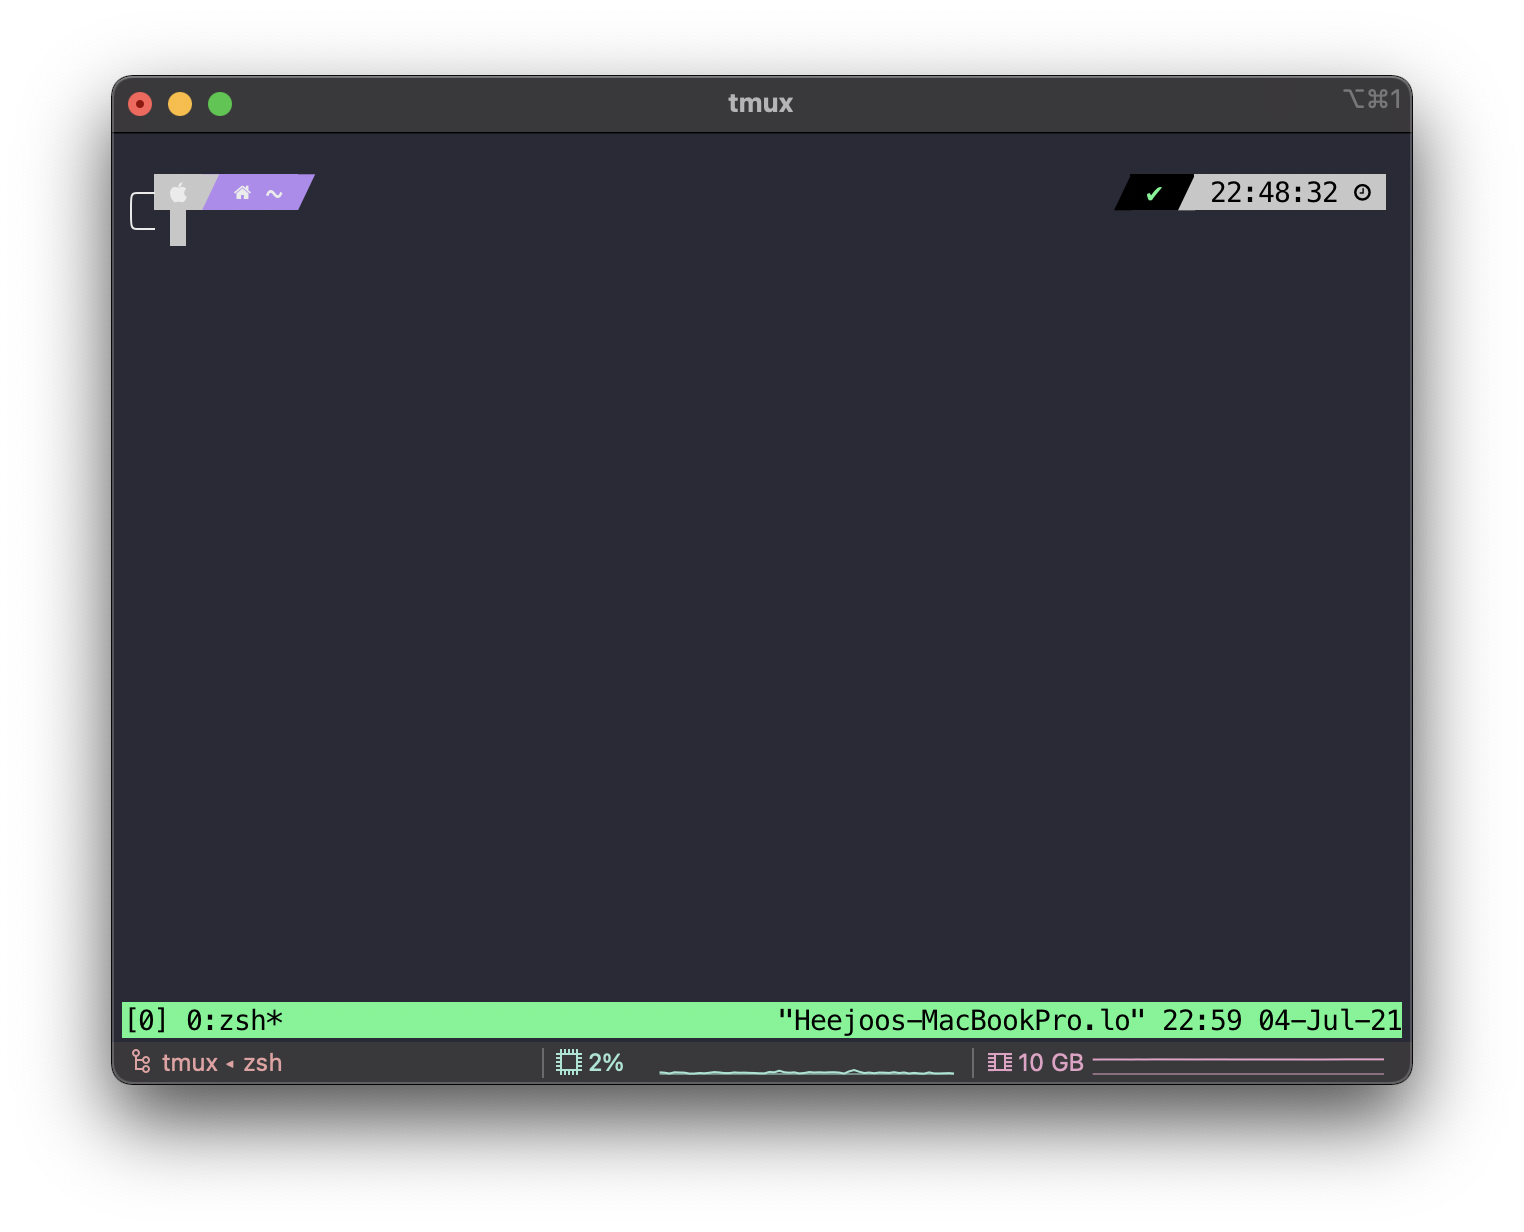Click the 10 GB memory value
This screenshot has height=1232, width=1524.
(1051, 1062)
